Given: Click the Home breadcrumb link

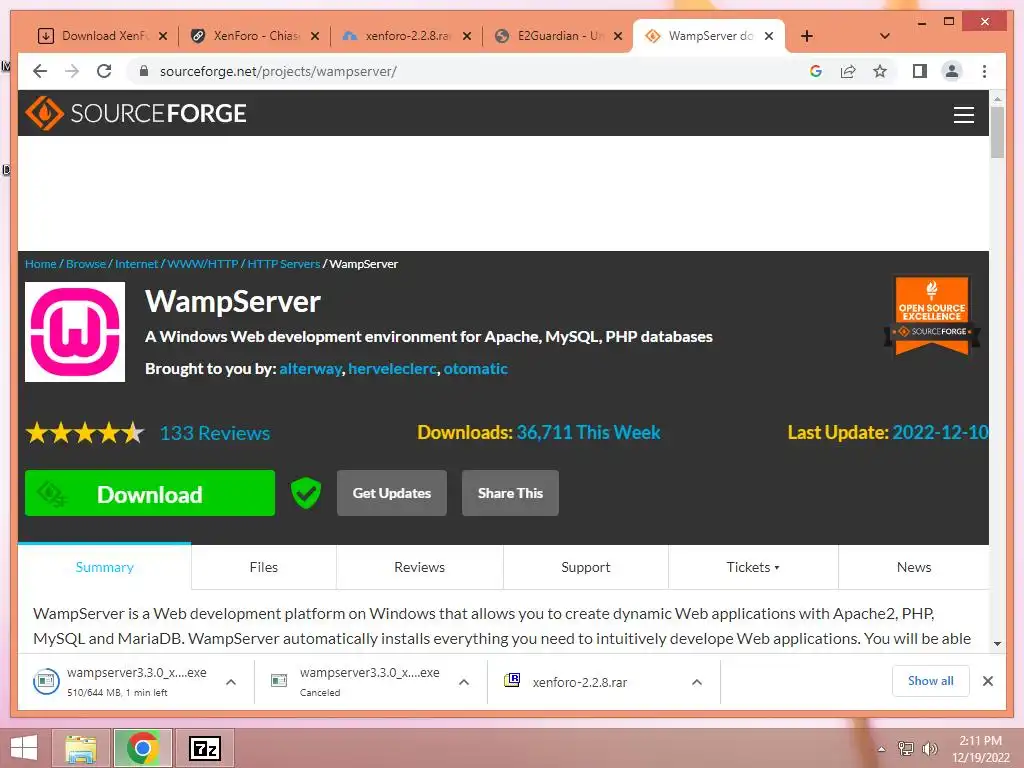Looking at the screenshot, I should pos(40,264).
